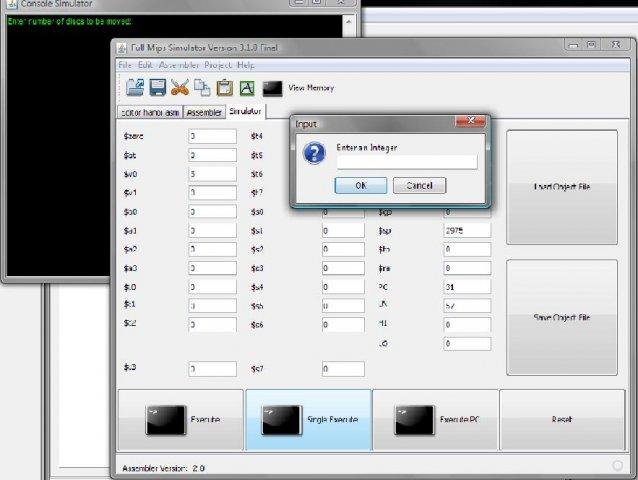Click the View Memory label in toolbar
Image resolution: width=638 pixels, height=480 pixels.
point(311,87)
